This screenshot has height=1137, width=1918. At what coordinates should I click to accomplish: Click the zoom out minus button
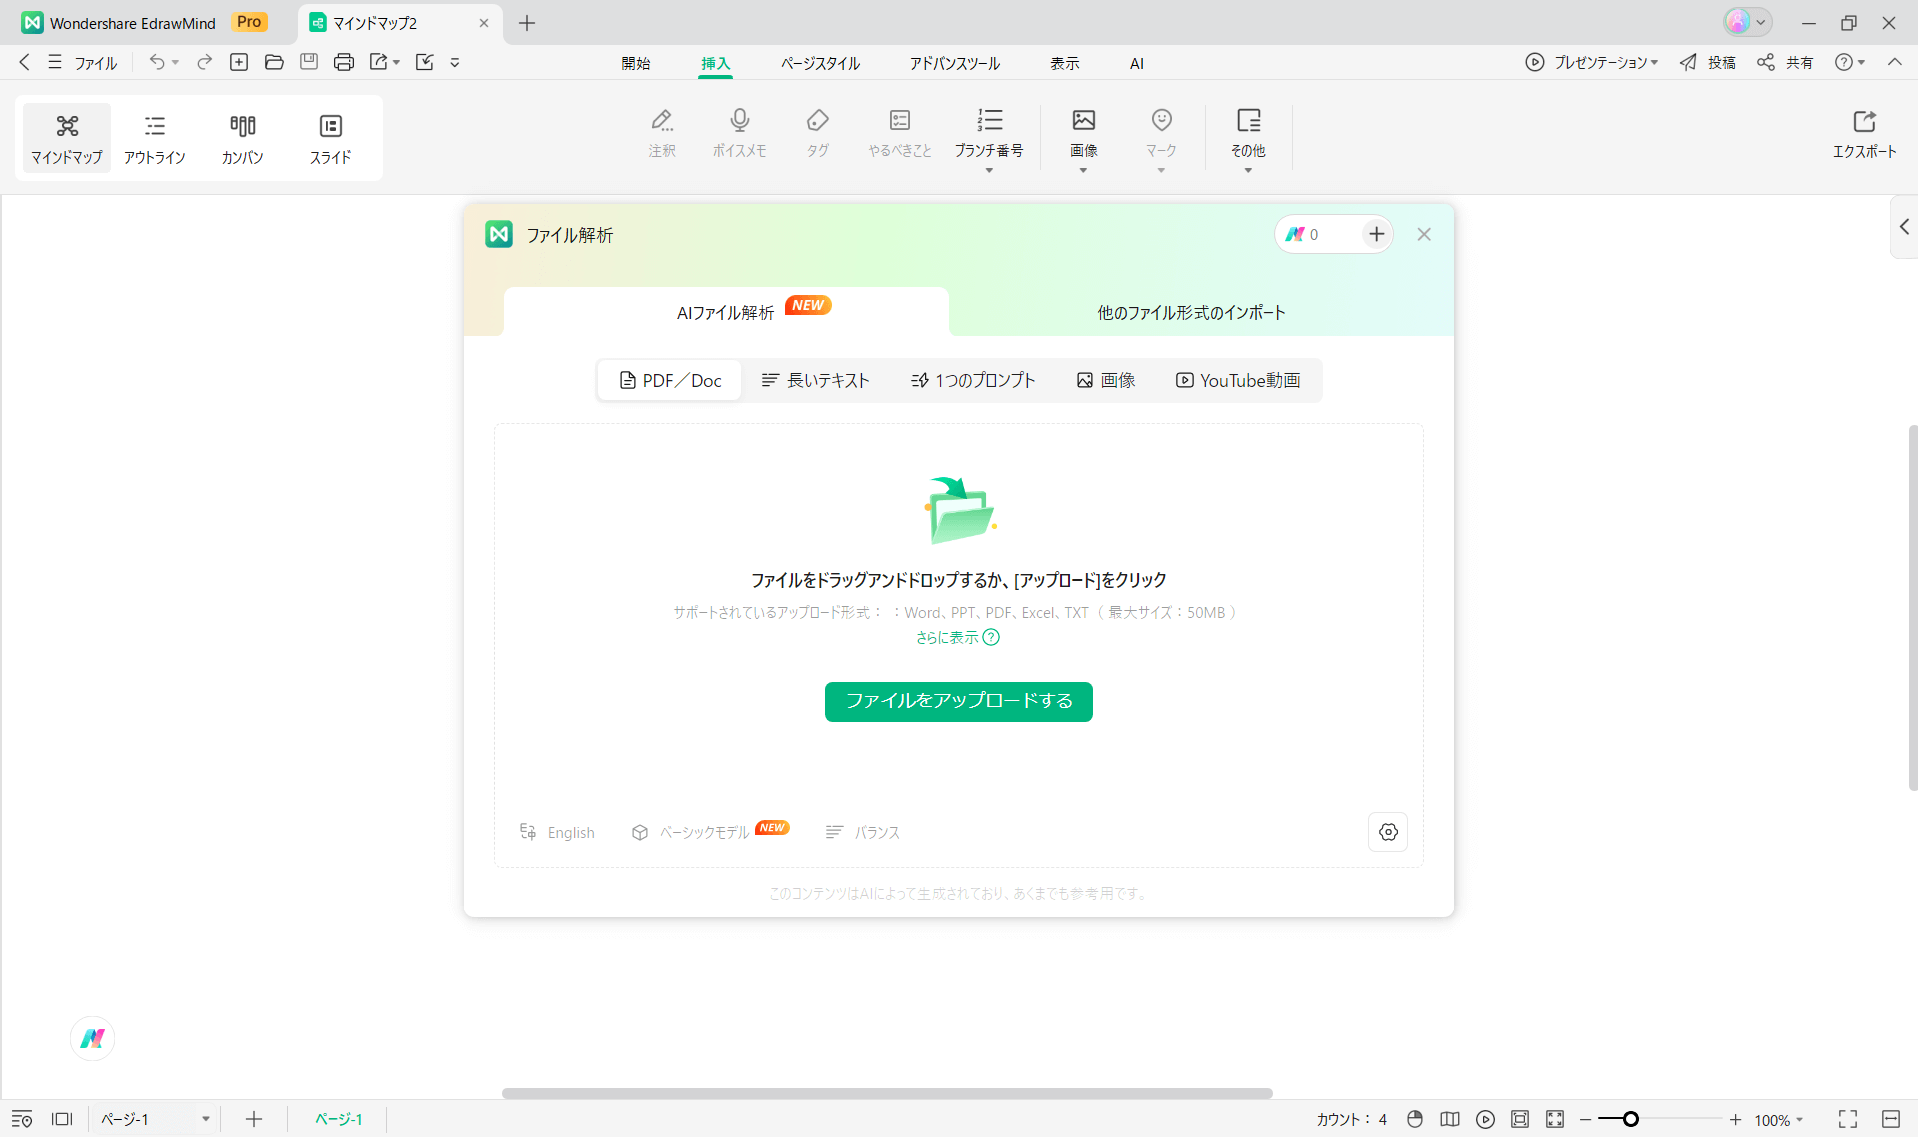point(1585,1119)
